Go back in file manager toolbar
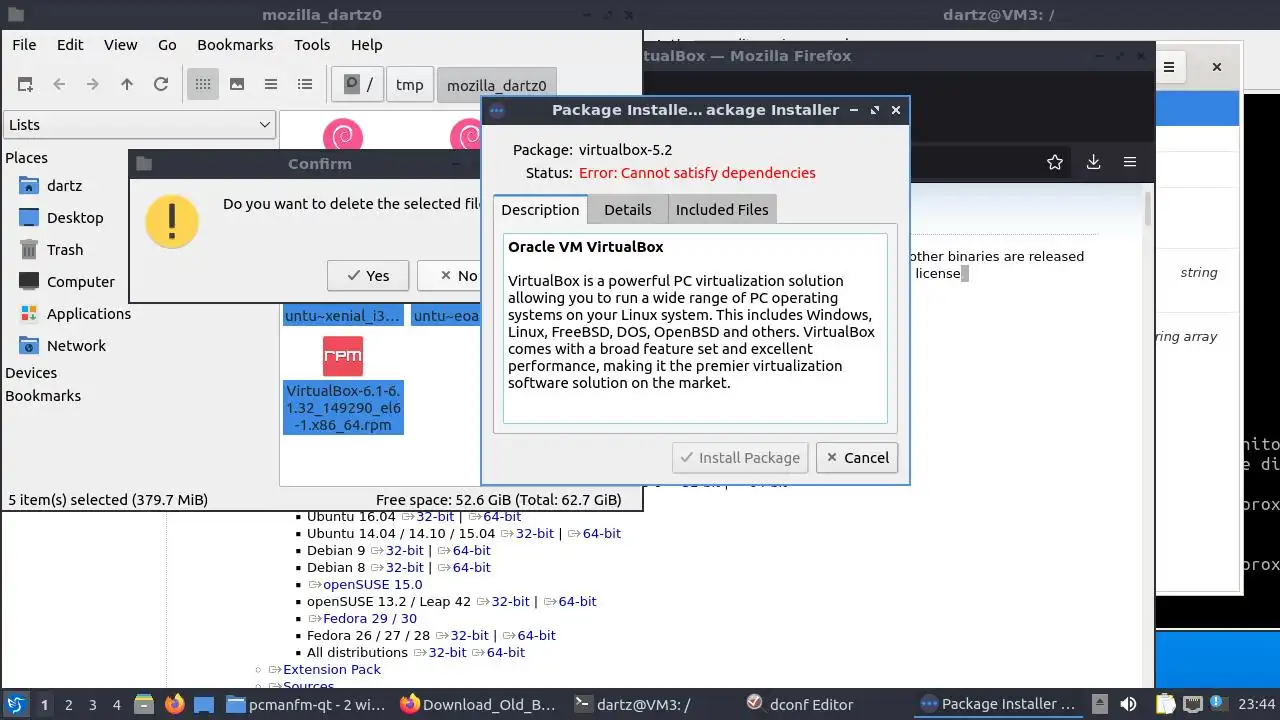 pos(59,85)
